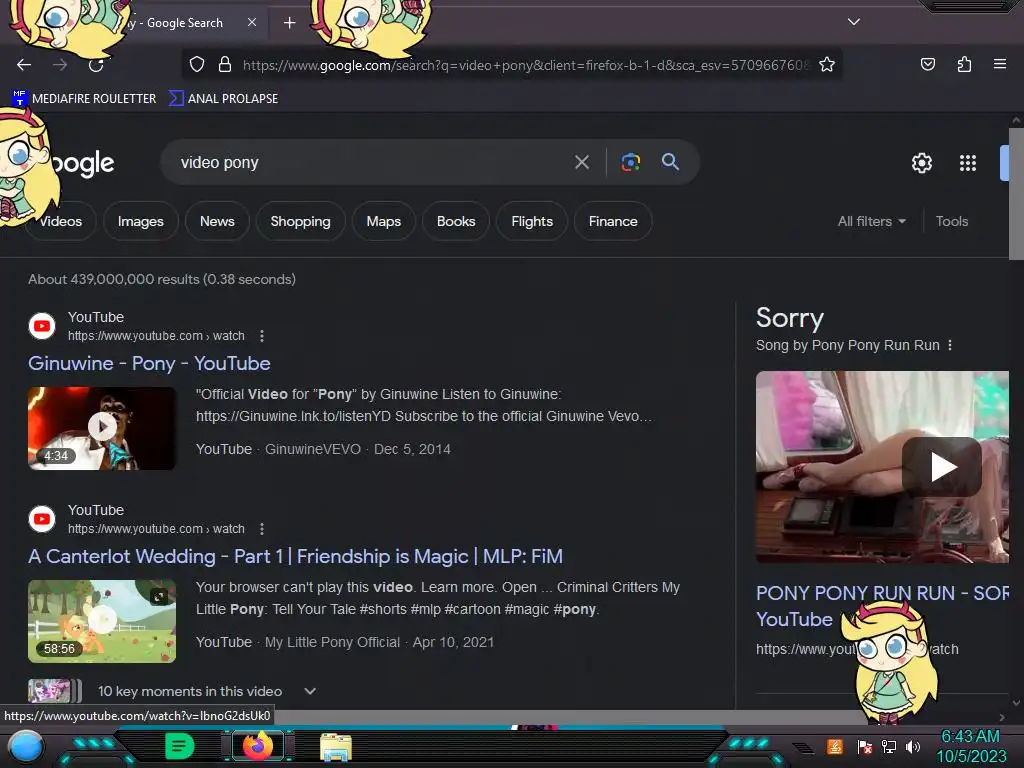Open the Start orb on the taskbar
1024x768 pixels.
click(x=26, y=747)
